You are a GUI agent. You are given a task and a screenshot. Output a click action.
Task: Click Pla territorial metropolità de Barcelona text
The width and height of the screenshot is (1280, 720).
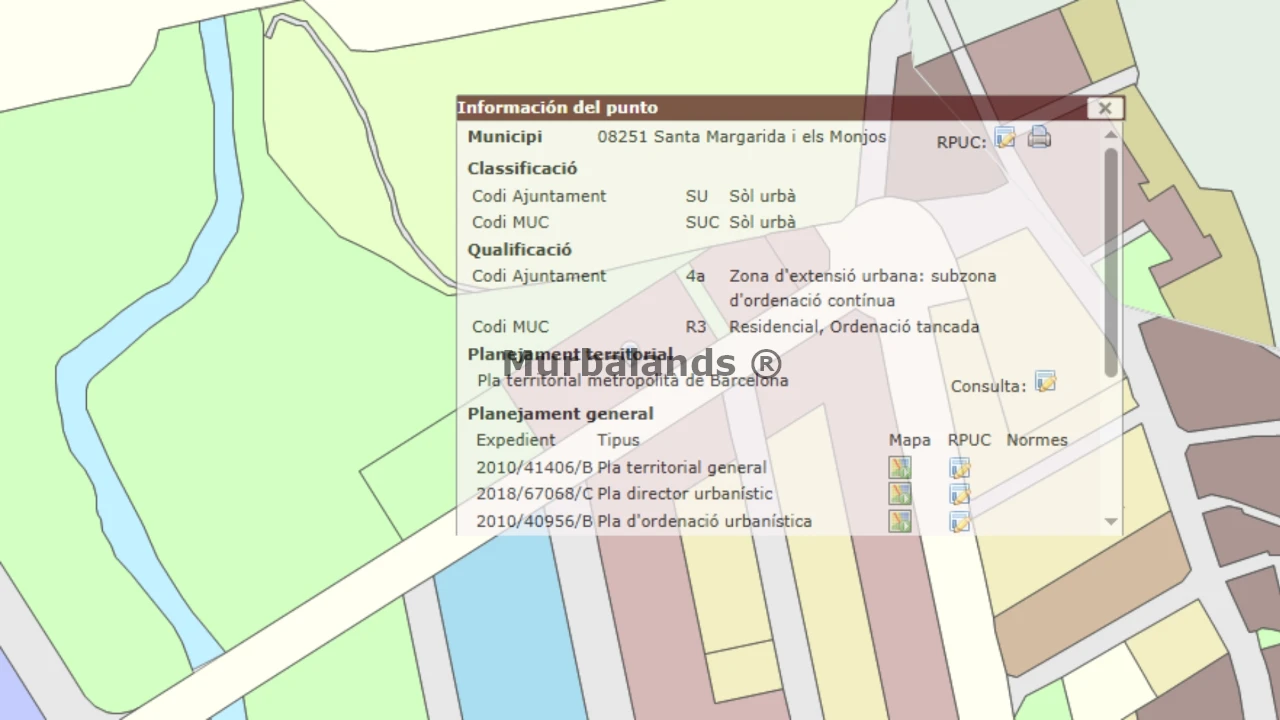633,381
